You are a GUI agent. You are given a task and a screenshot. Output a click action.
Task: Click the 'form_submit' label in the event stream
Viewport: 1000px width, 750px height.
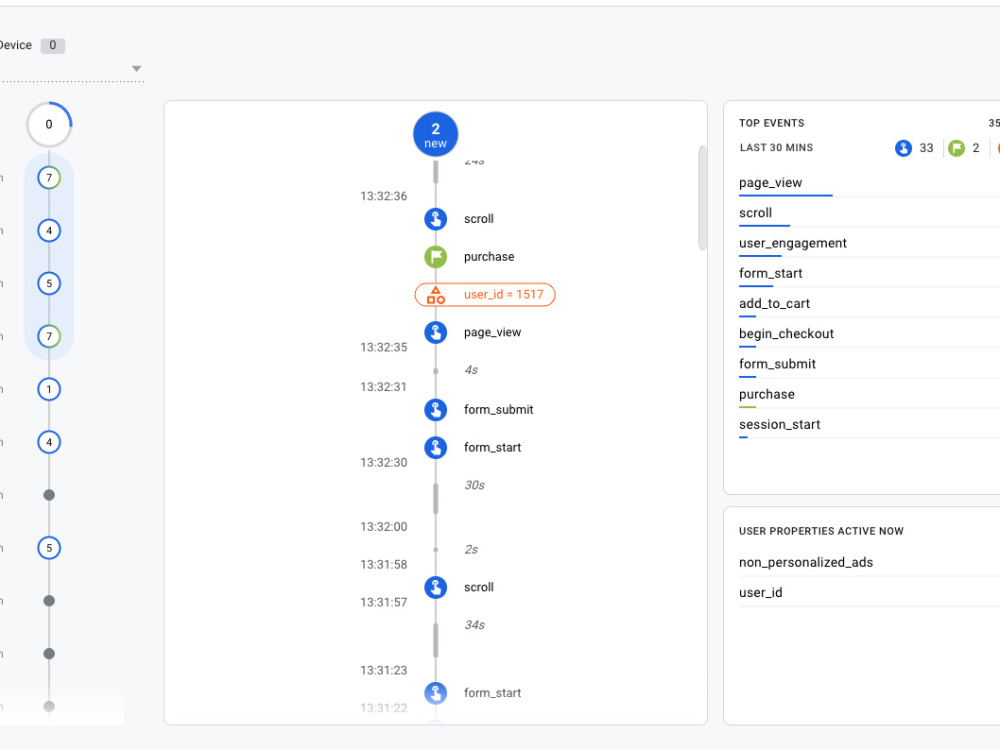pyautogui.click(x=499, y=409)
